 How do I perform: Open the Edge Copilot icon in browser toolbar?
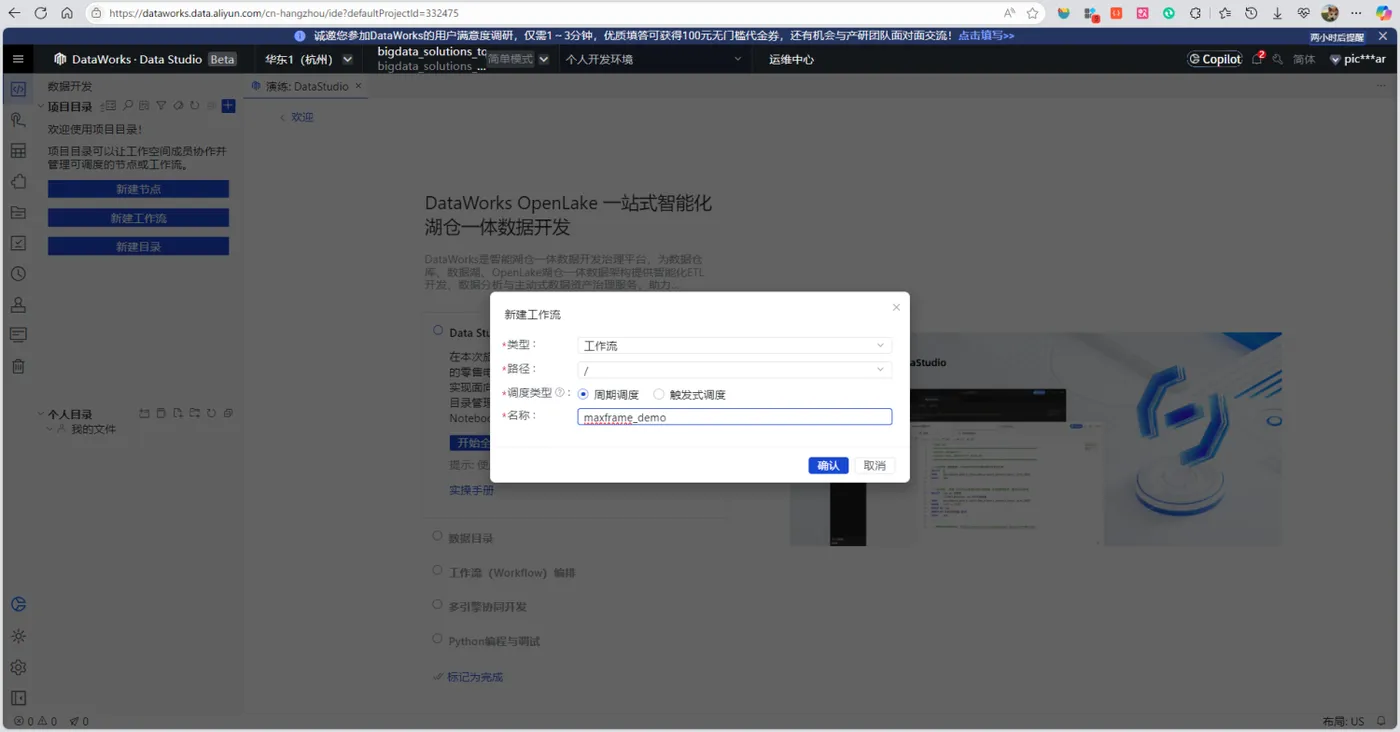tap(1382, 13)
